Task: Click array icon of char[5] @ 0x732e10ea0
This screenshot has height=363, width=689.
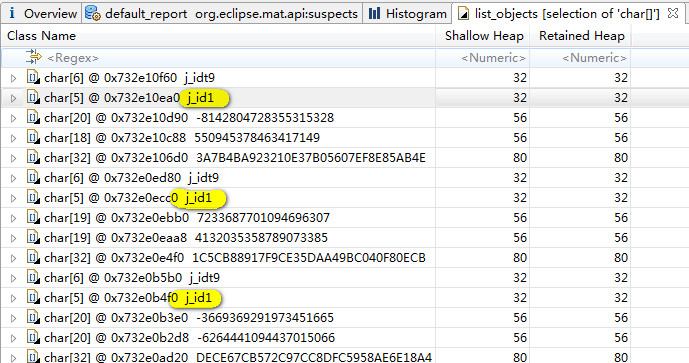Action: (33, 97)
